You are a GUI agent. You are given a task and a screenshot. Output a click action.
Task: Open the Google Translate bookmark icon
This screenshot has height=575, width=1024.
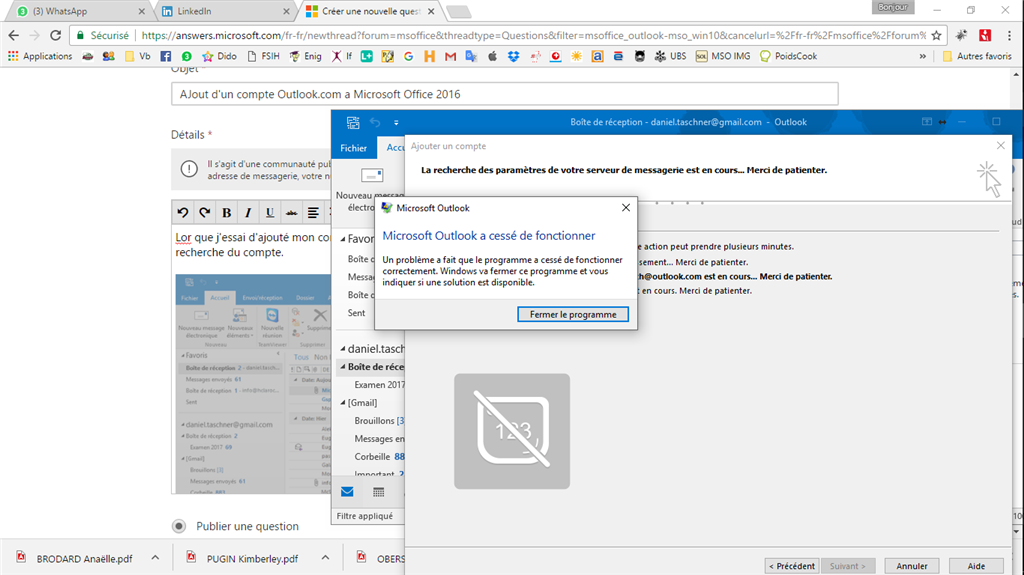(x=471, y=56)
